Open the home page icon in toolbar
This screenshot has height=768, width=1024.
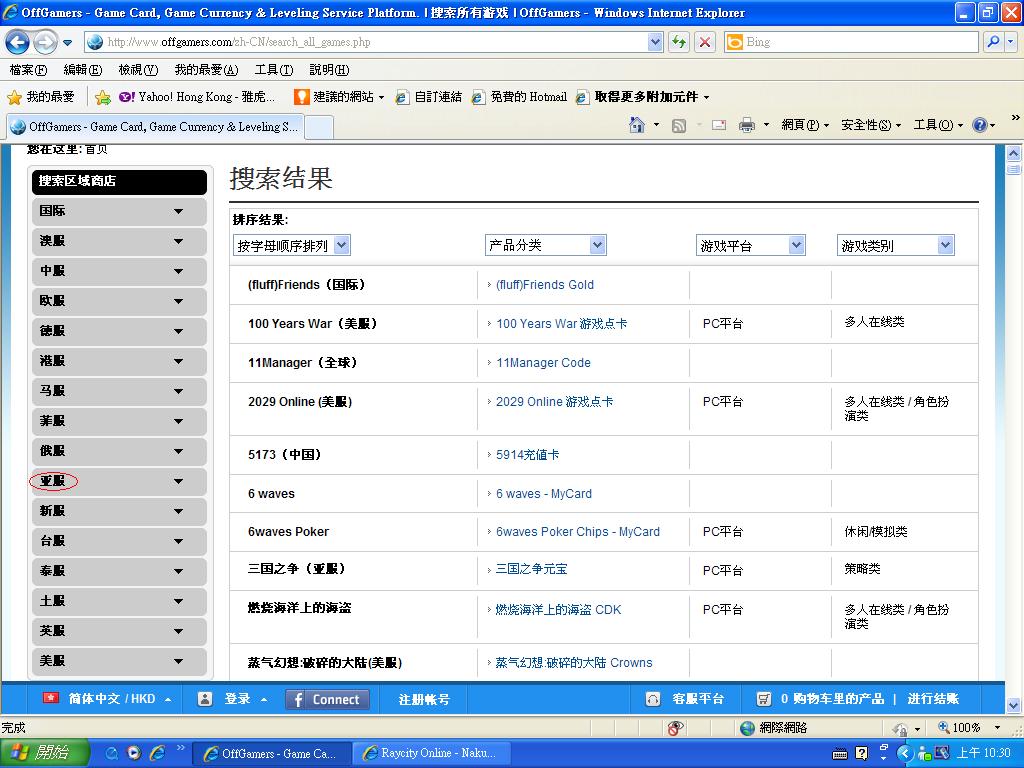636,125
